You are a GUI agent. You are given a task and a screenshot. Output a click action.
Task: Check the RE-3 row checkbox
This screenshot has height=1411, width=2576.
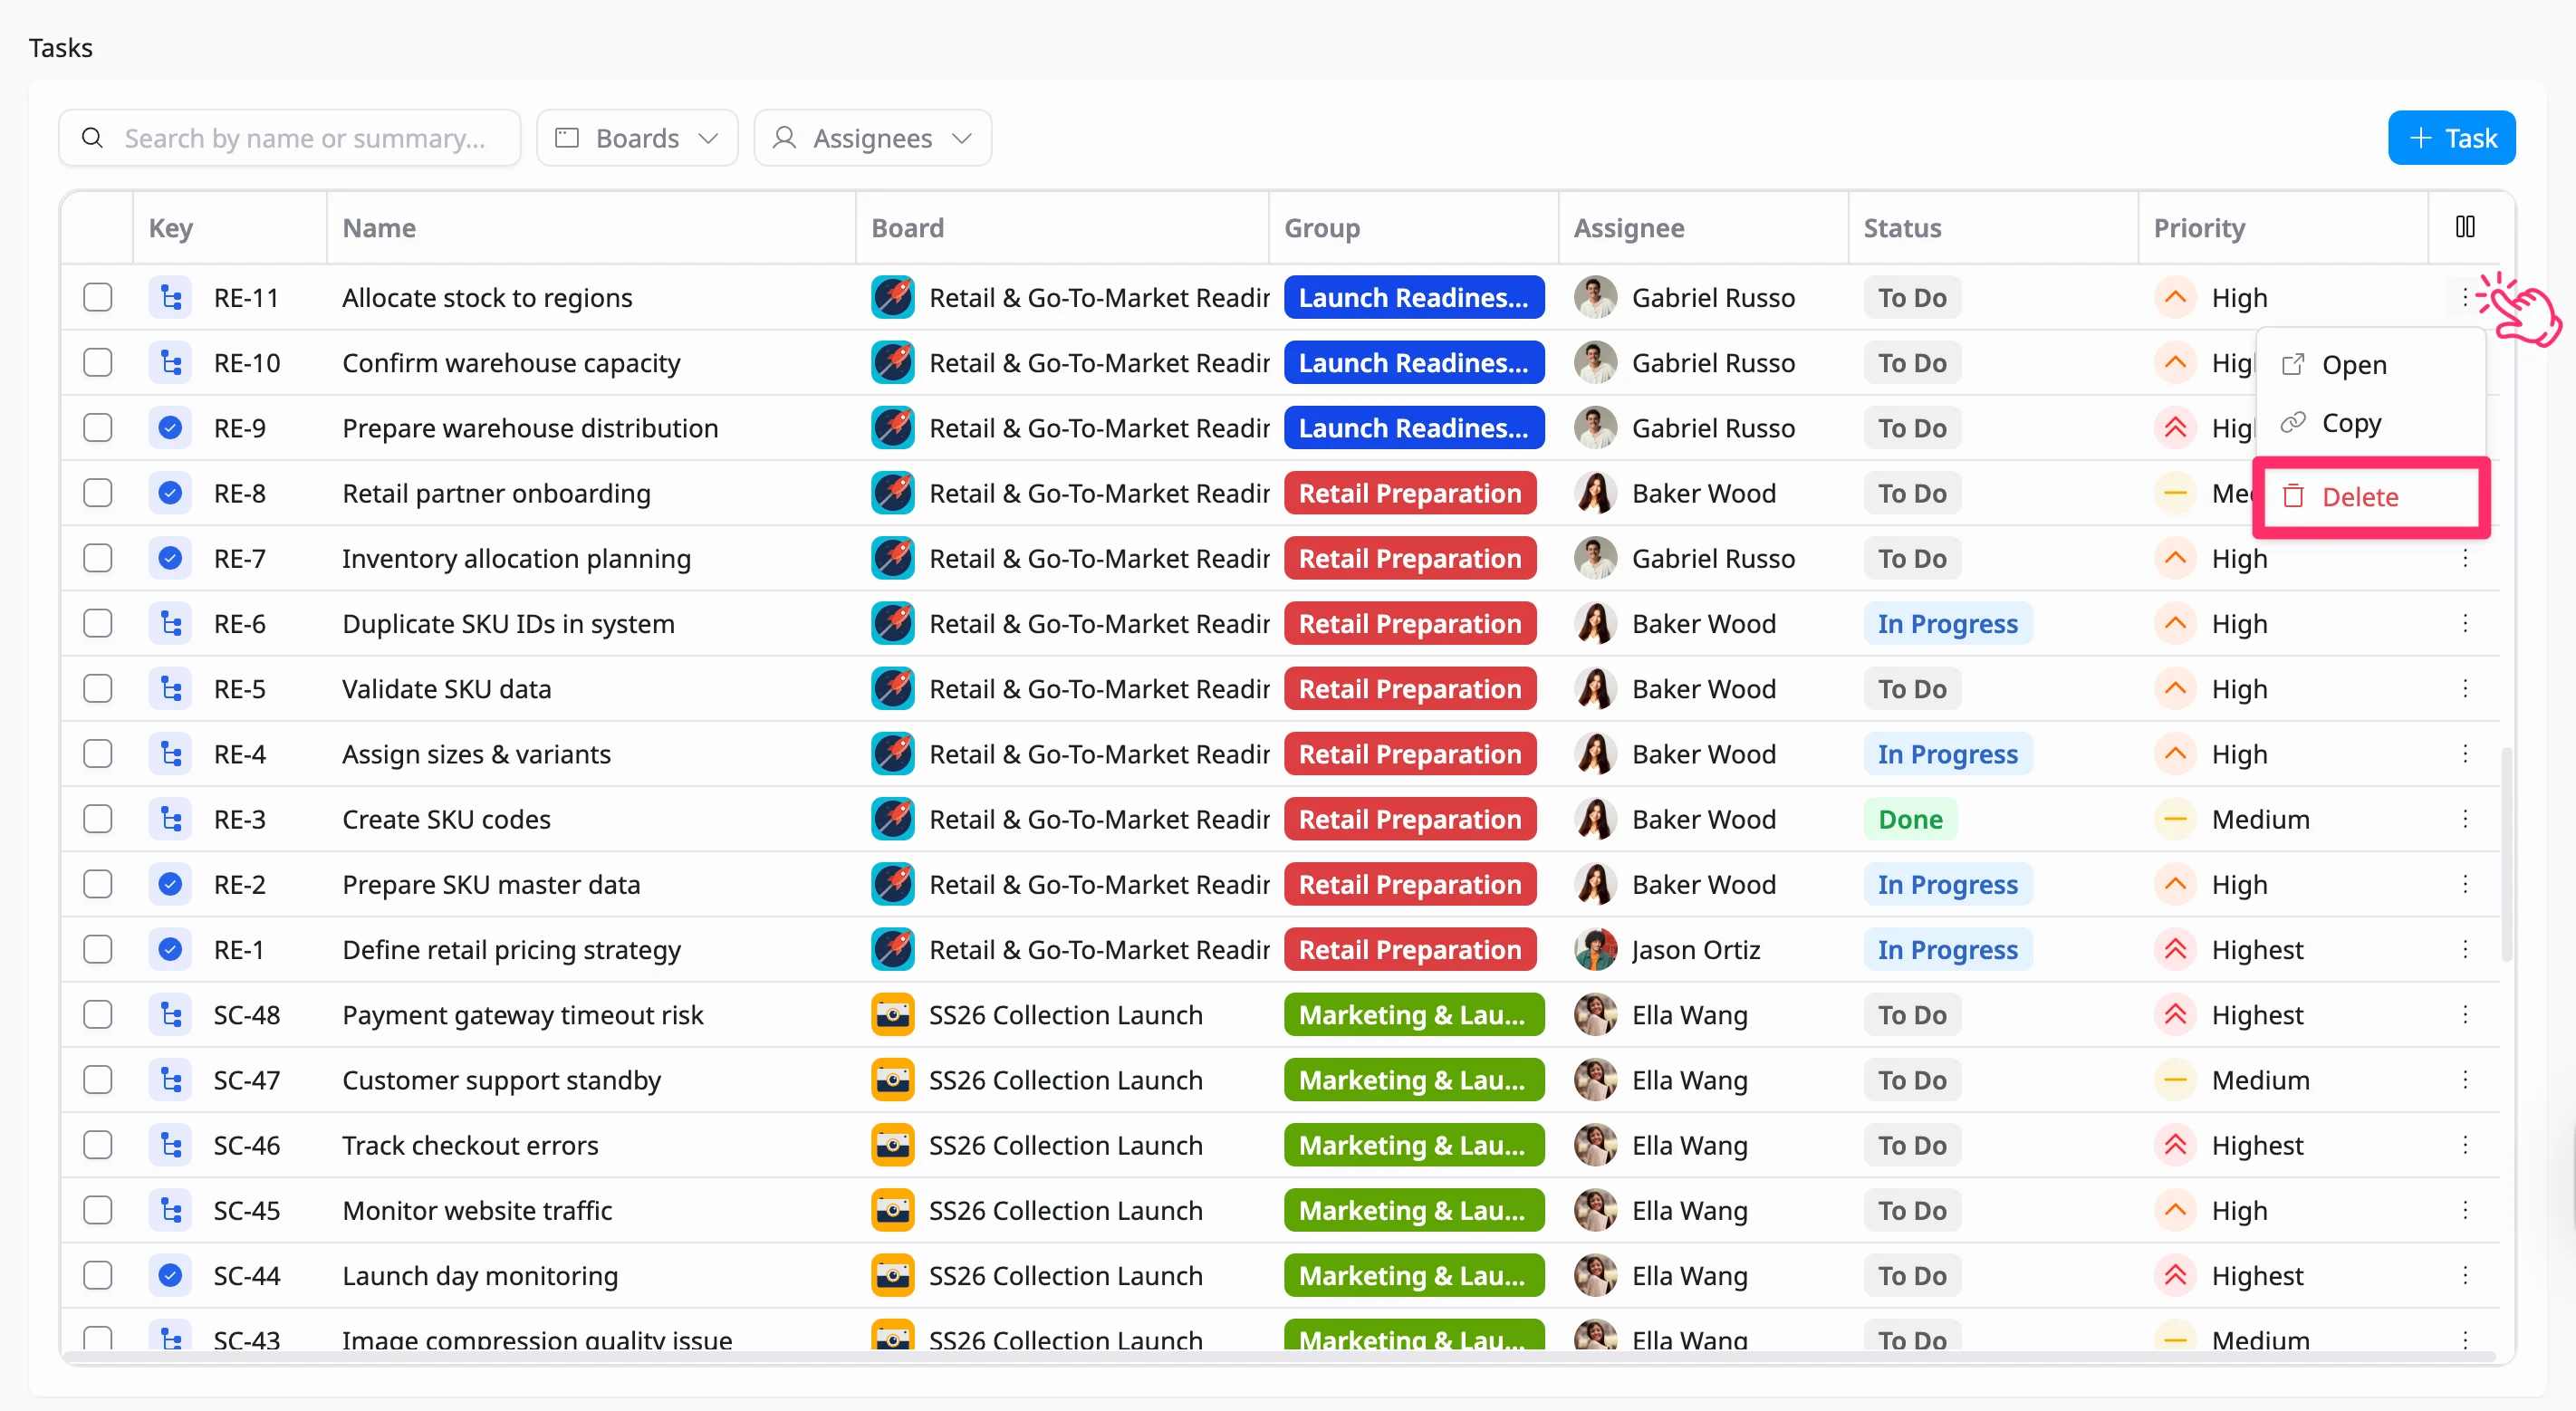coord(97,820)
